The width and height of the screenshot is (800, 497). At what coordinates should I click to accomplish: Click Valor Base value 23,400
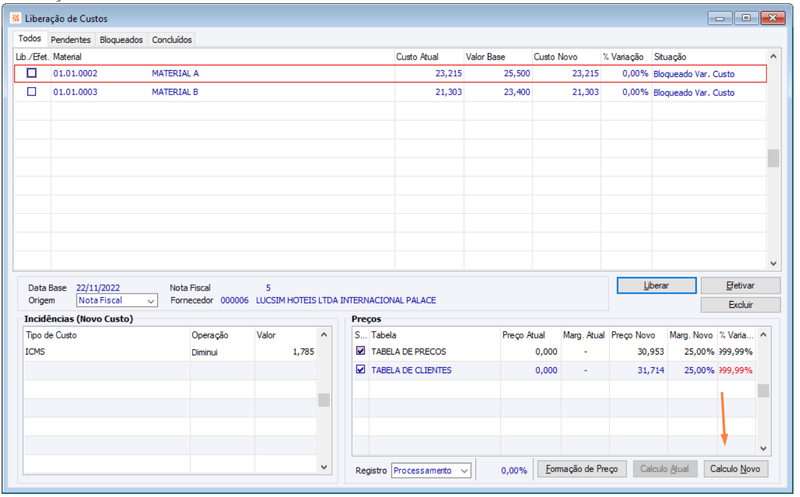tap(517, 92)
